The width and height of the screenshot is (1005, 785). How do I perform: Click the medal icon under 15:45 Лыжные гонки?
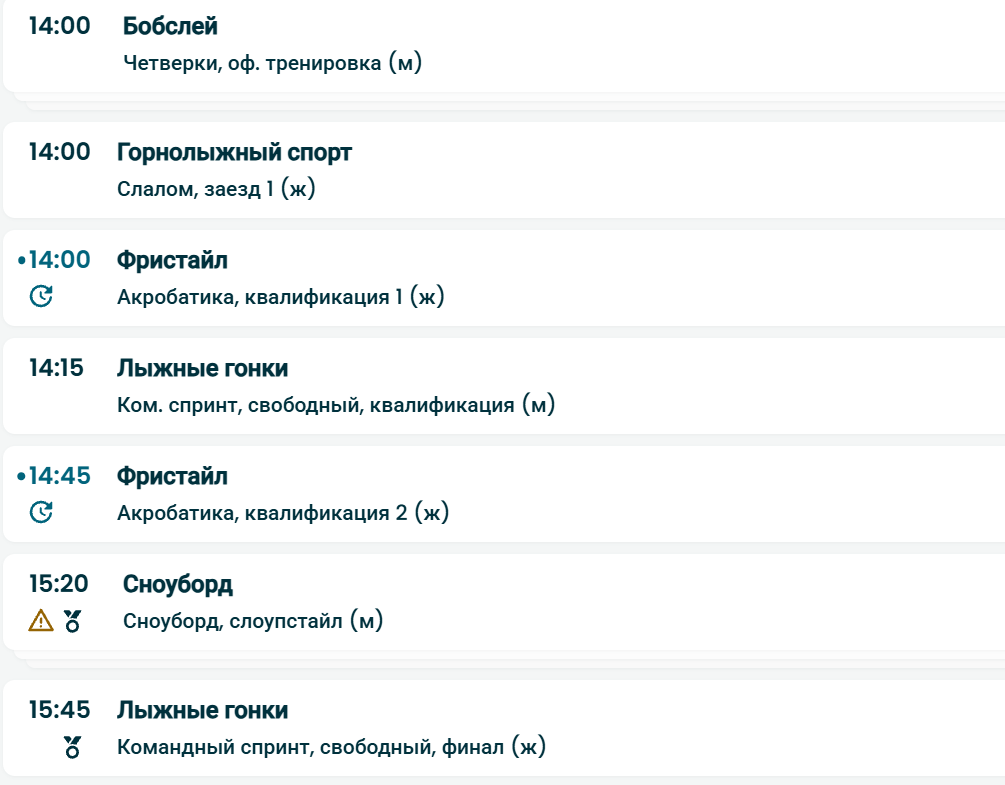(72, 746)
